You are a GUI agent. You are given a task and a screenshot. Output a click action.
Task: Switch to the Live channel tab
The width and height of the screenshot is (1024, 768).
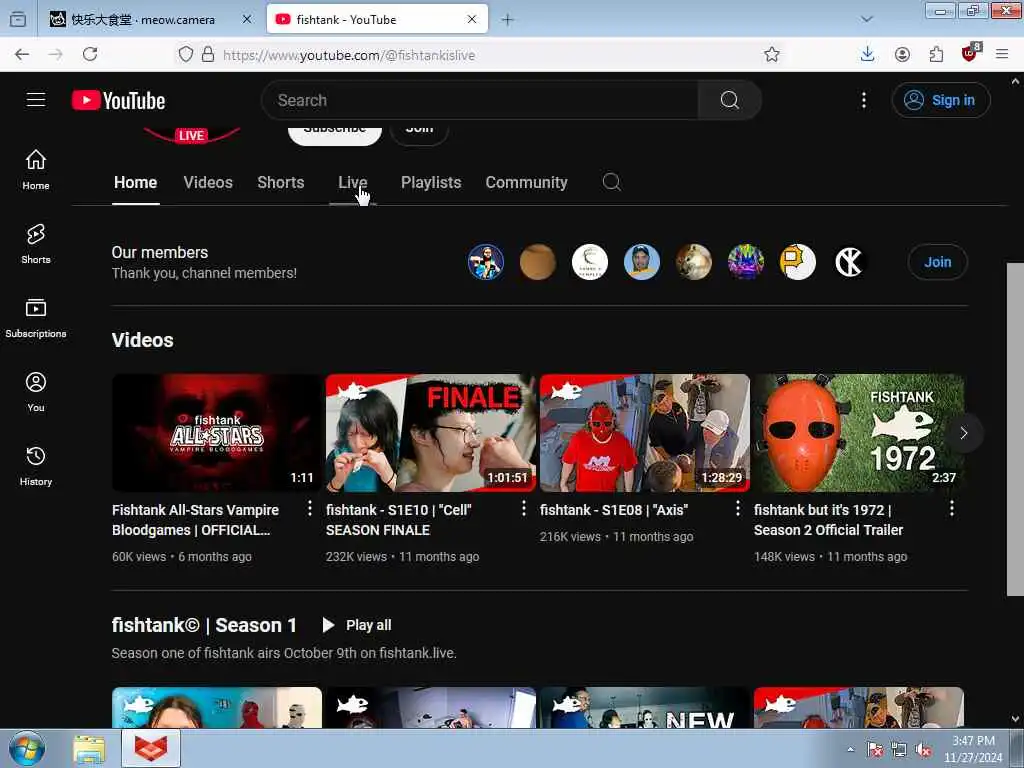pyautogui.click(x=353, y=182)
